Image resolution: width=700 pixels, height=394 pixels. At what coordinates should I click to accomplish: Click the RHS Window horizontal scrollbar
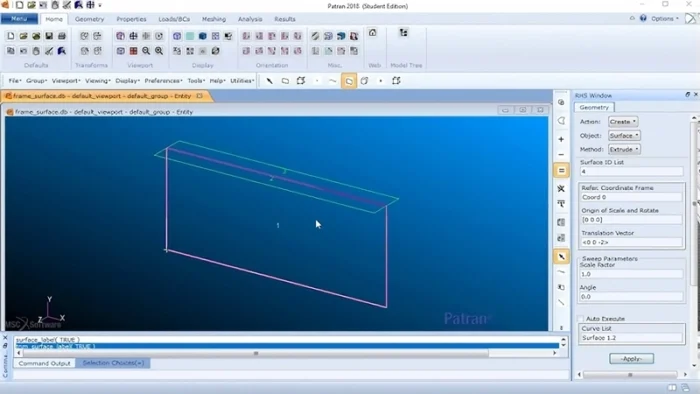tap(632, 374)
